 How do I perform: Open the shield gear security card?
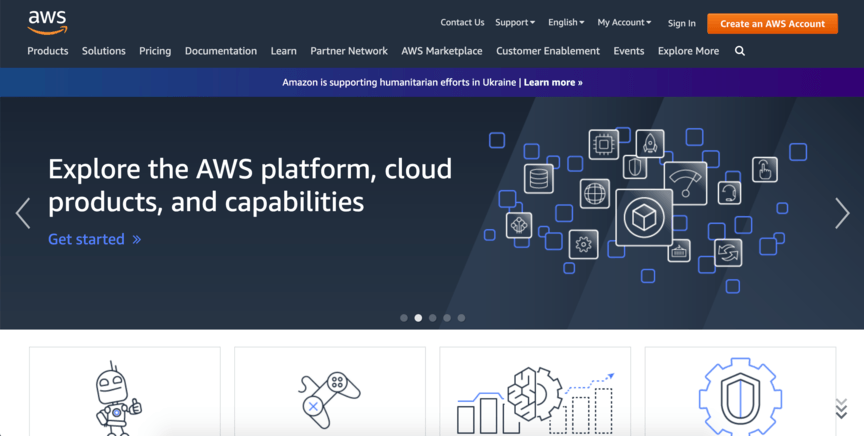(740, 391)
